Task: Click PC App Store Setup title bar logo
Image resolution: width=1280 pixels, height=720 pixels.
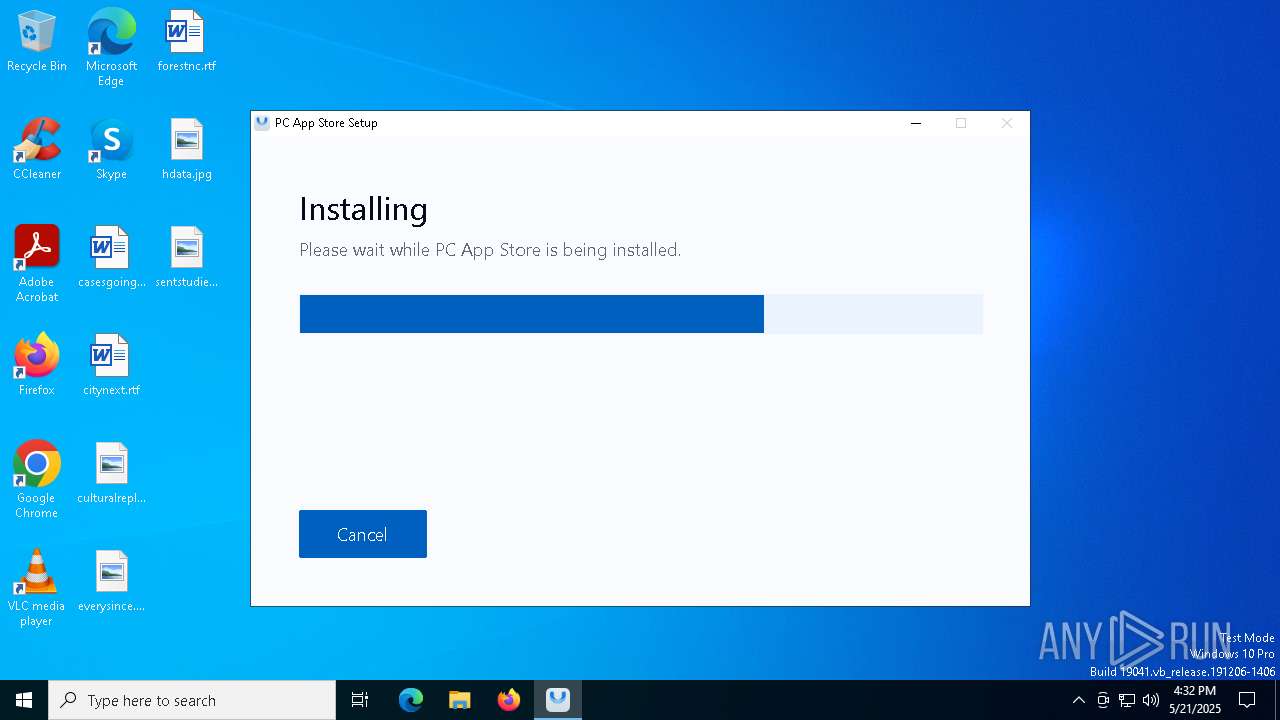Action: coord(262,123)
